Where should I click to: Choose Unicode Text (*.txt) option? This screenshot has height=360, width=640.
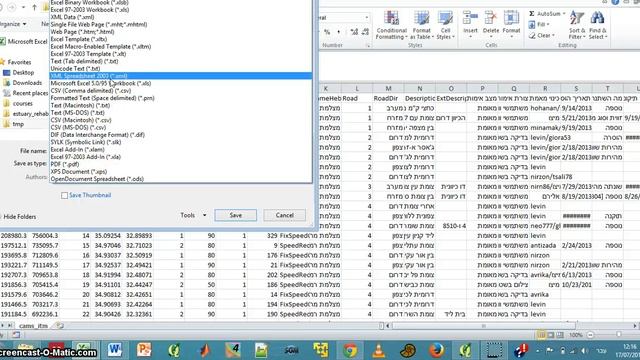tap(75, 69)
